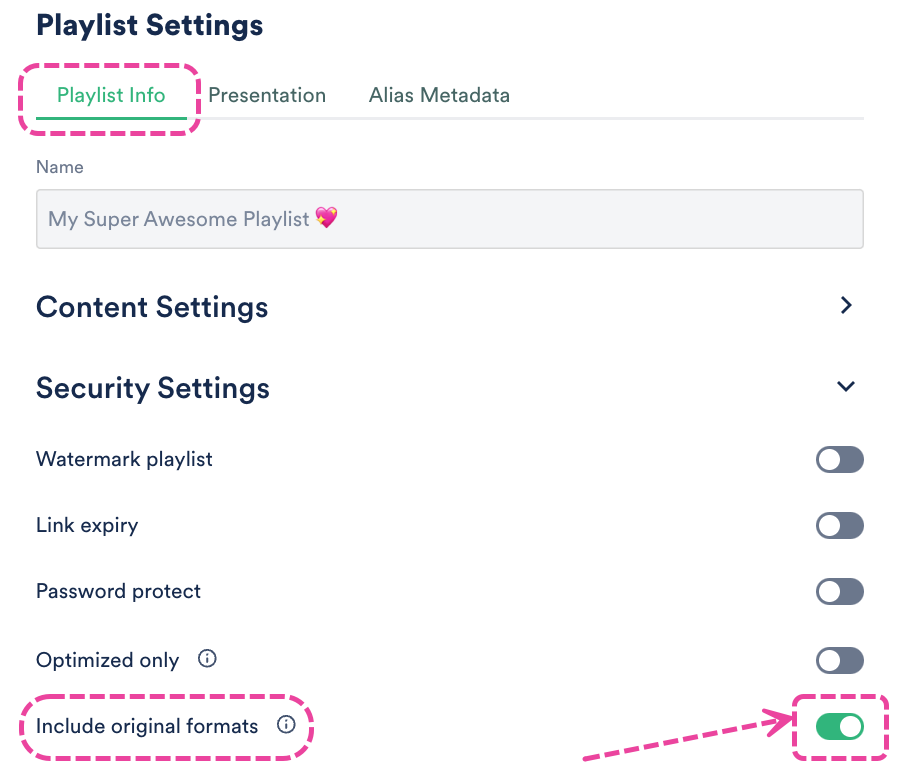Click the Security Settings heading
The image size is (899, 779).
pyautogui.click(x=153, y=388)
